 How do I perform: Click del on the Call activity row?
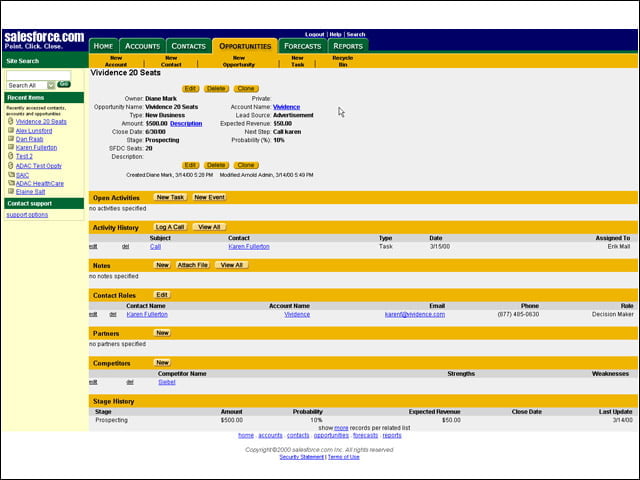pyautogui.click(x=125, y=247)
